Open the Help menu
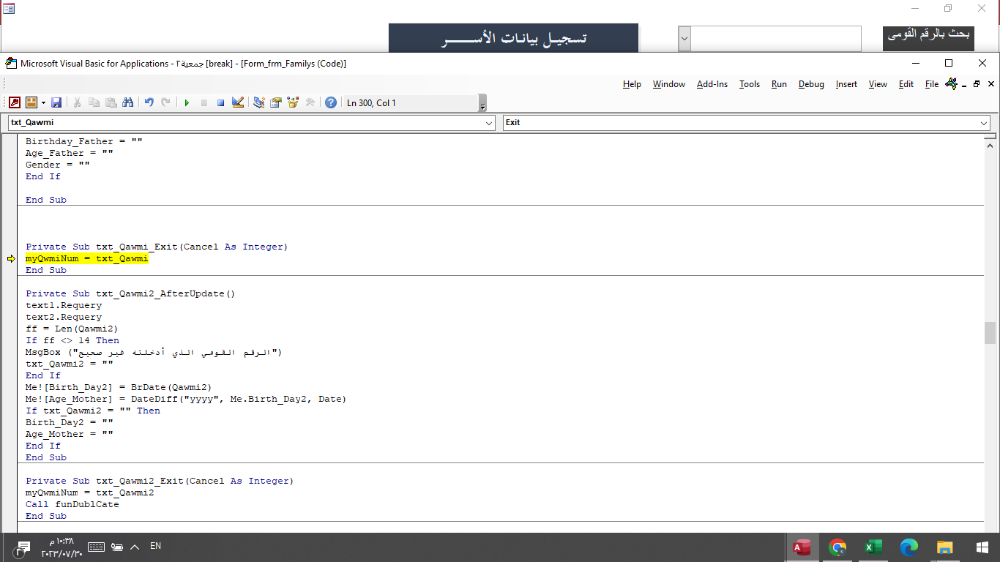 click(x=632, y=84)
